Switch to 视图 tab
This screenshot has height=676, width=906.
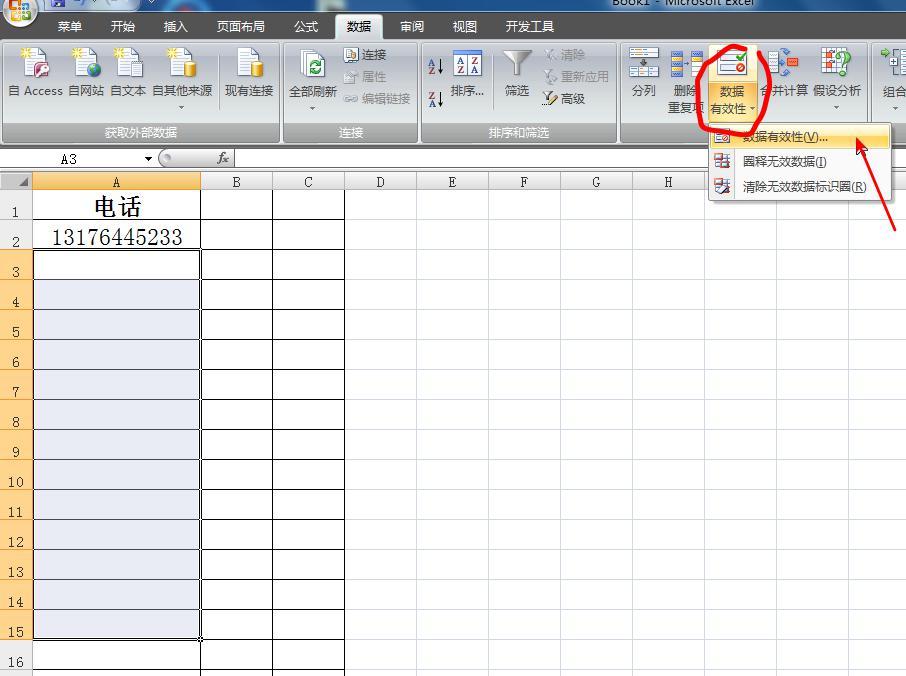(x=465, y=27)
